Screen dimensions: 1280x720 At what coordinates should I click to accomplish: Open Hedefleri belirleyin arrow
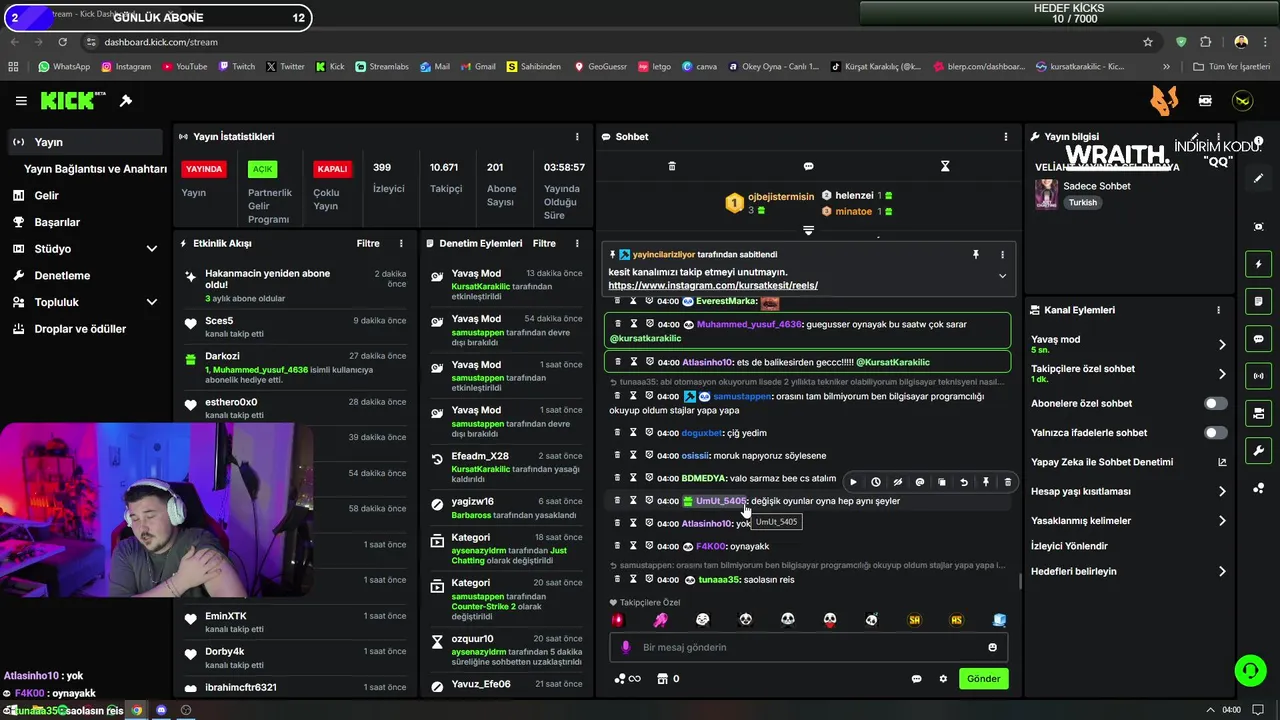(1221, 572)
